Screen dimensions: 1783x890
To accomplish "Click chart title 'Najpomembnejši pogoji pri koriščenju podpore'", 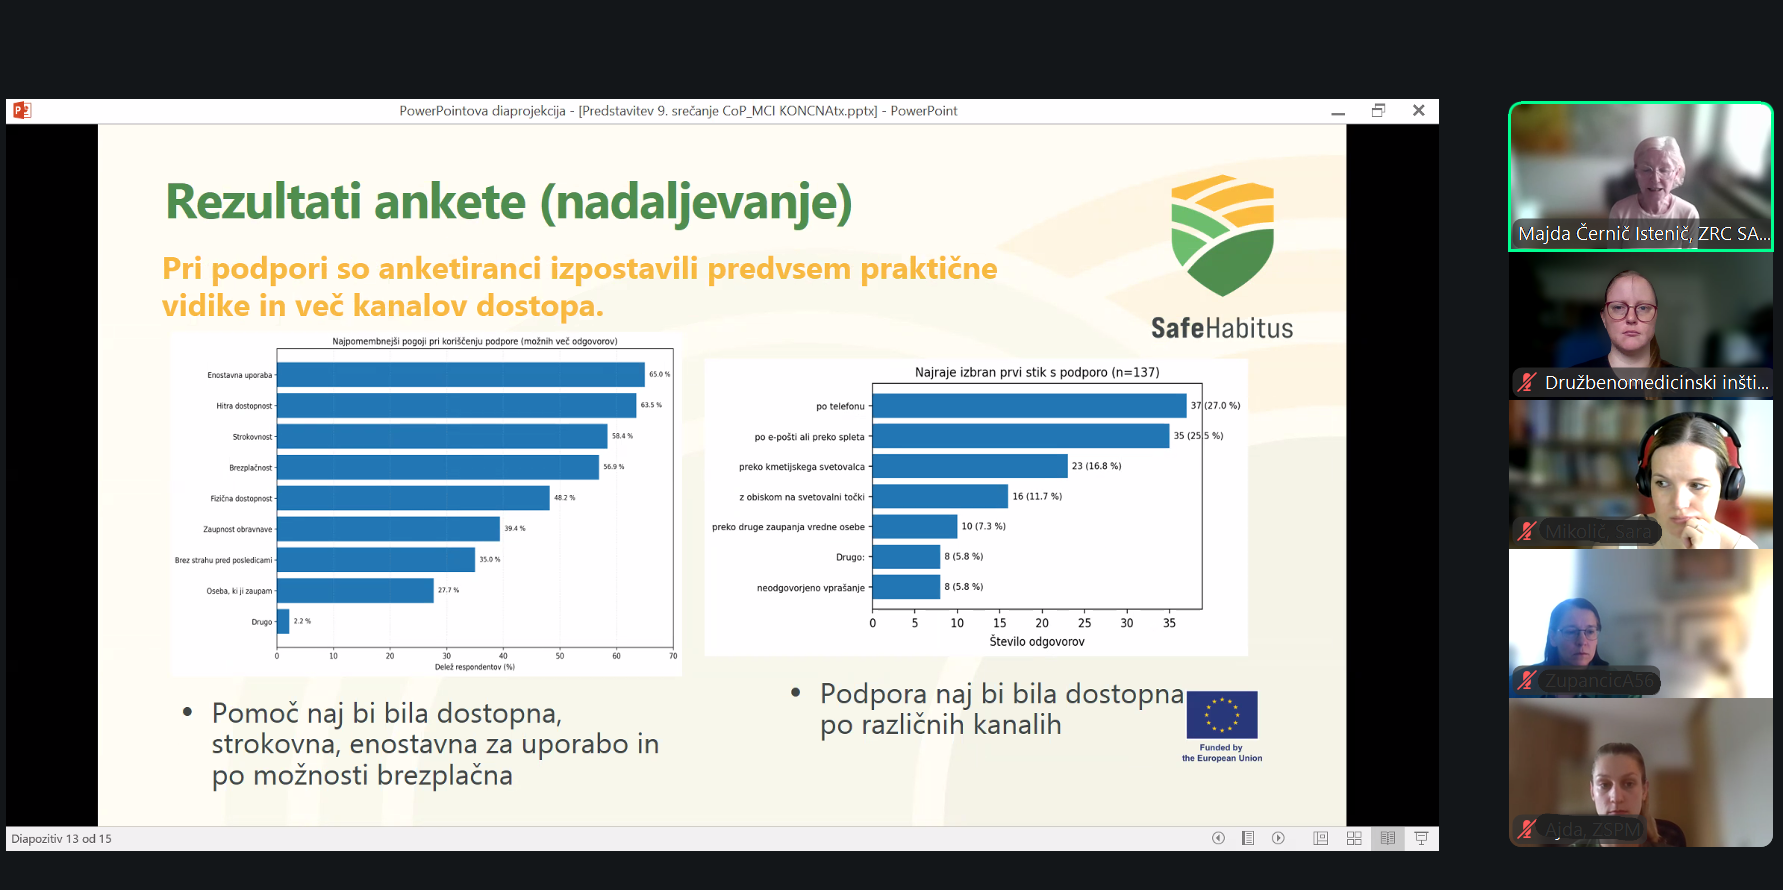I will (475, 341).
